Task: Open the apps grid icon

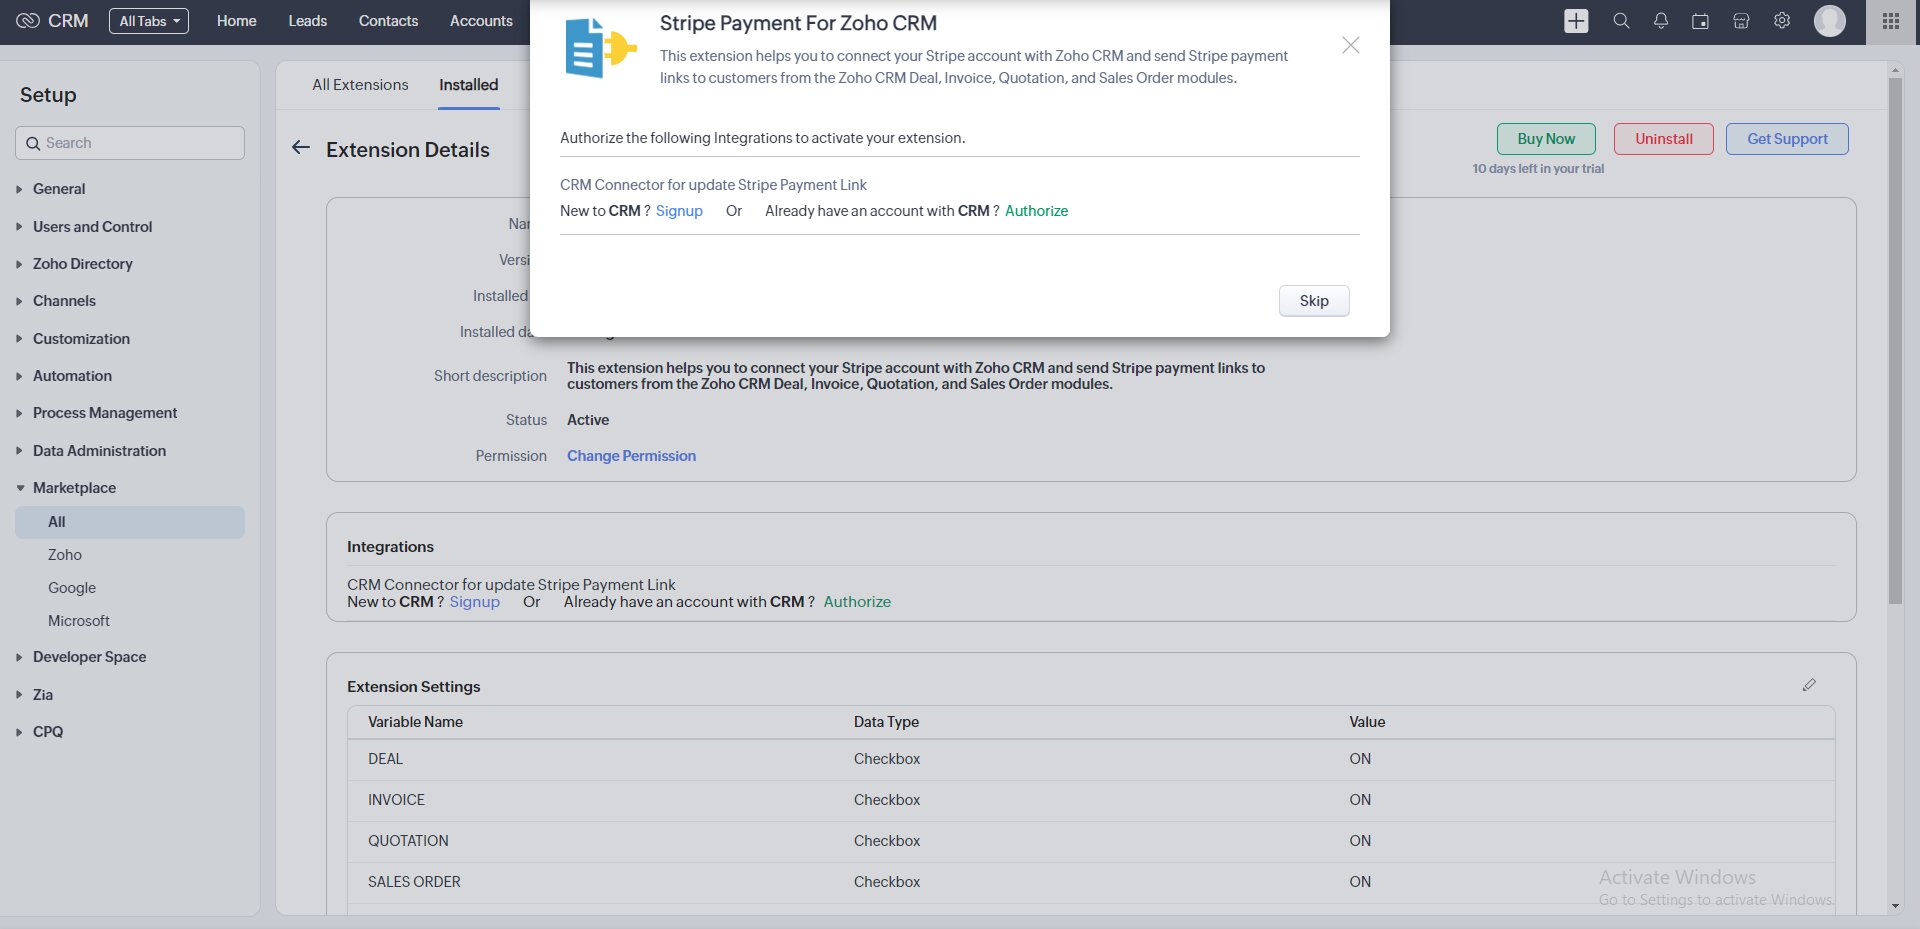Action: click(x=1891, y=21)
